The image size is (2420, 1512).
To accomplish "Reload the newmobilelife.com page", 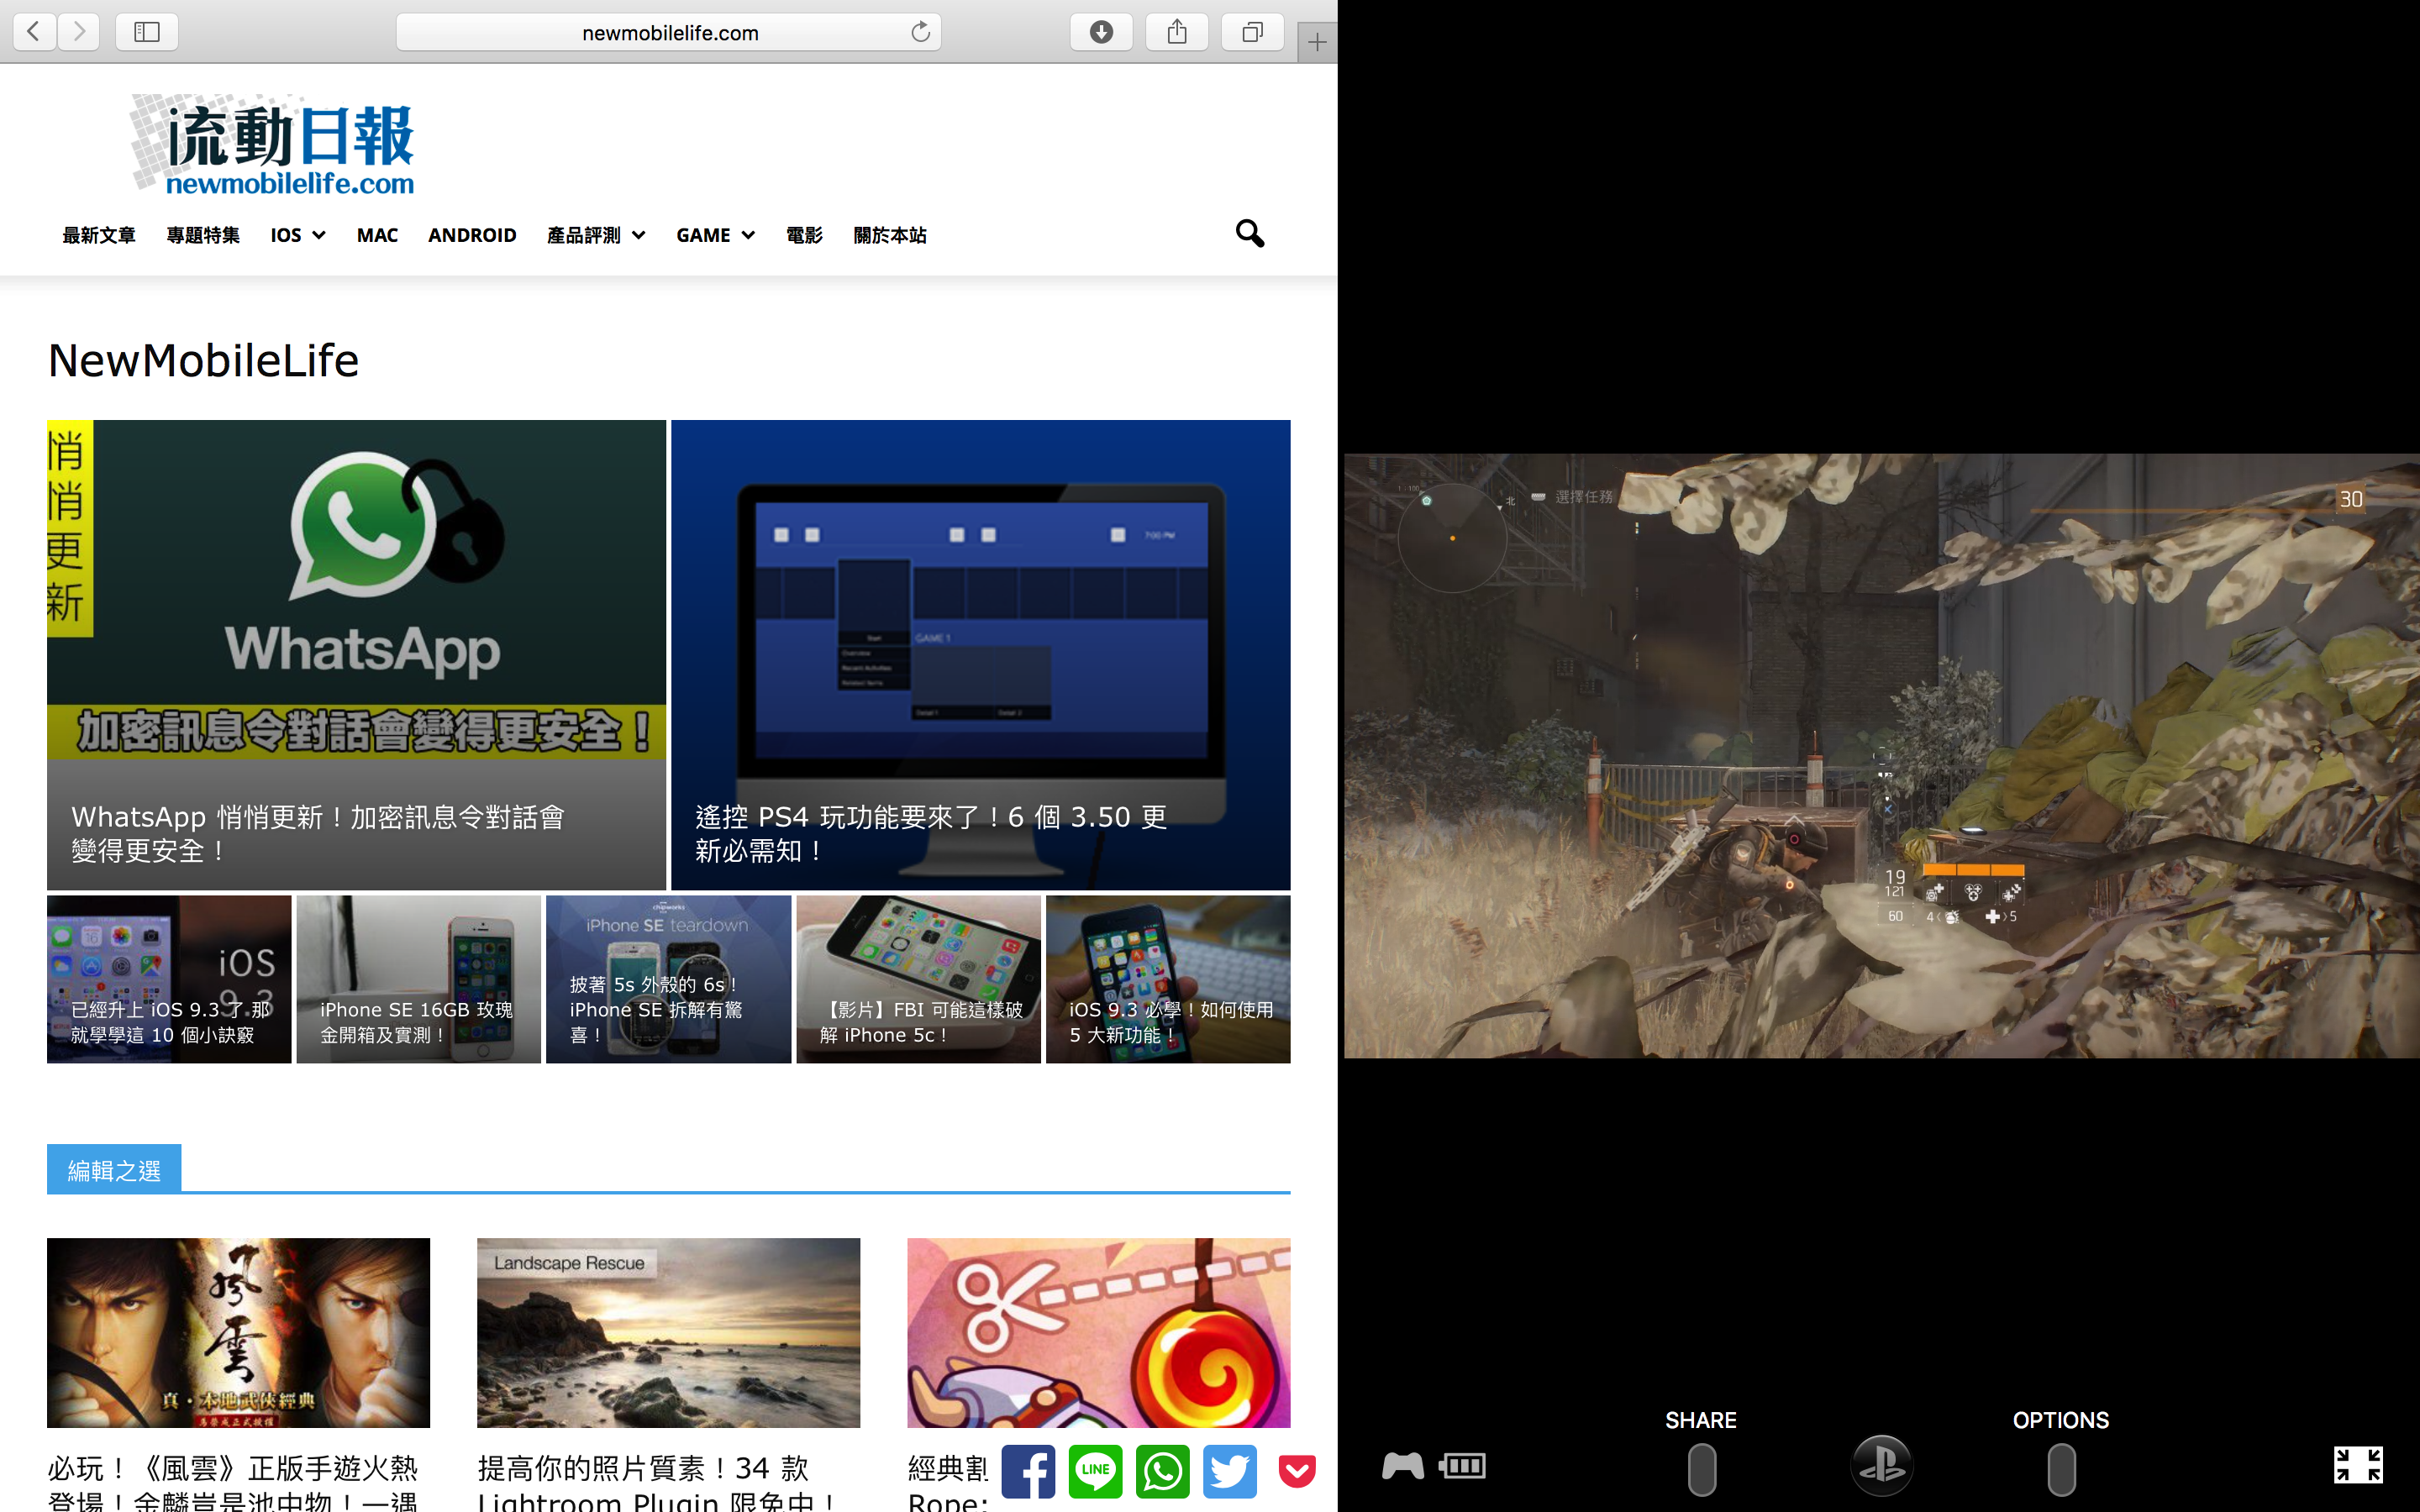I will click(x=920, y=32).
